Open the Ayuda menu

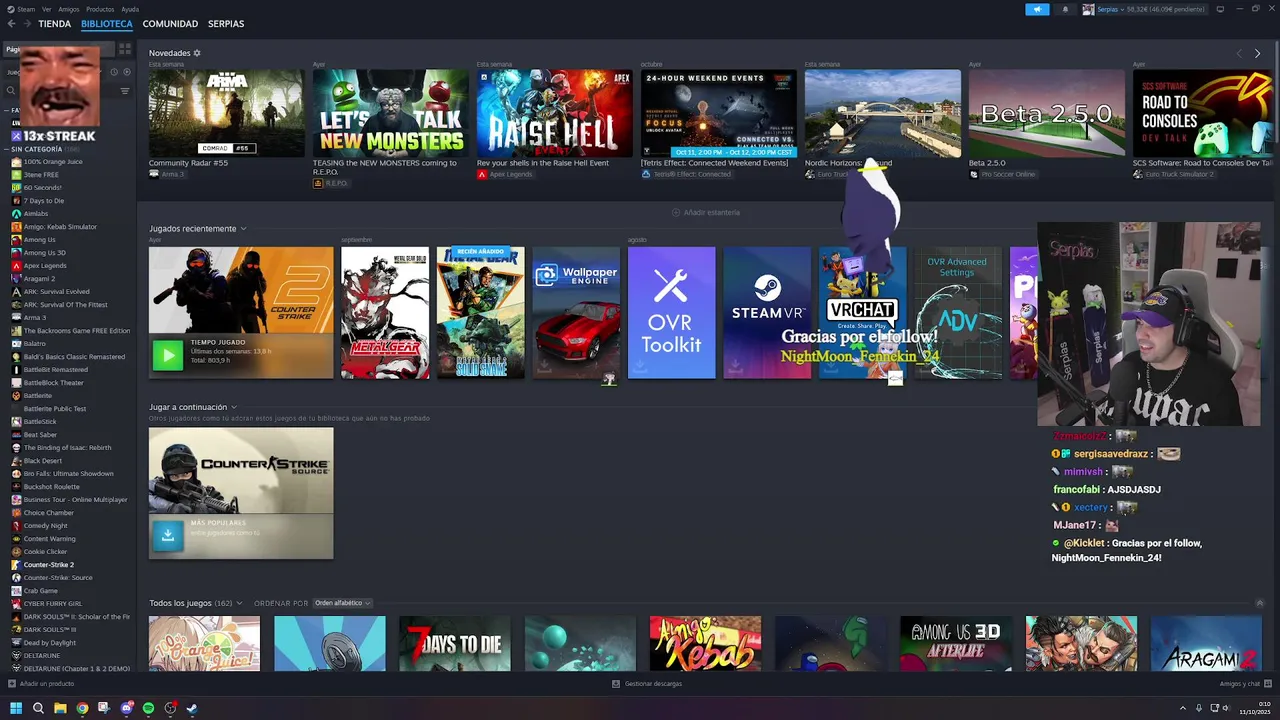(130, 9)
